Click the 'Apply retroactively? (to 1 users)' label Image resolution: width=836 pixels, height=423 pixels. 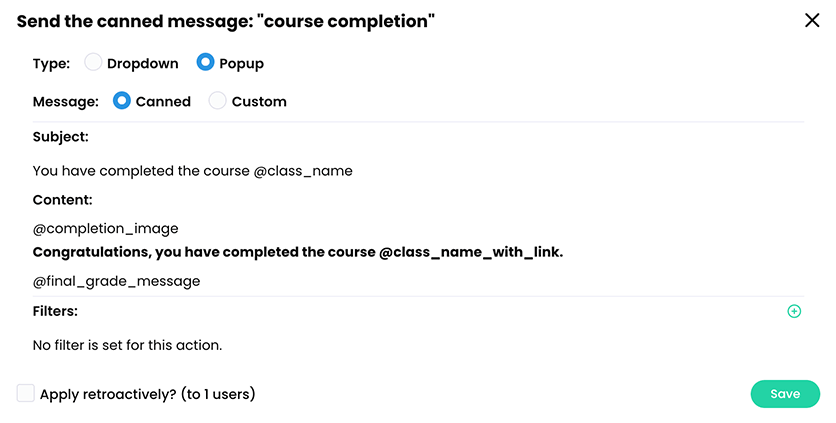pyautogui.click(x=148, y=394)
